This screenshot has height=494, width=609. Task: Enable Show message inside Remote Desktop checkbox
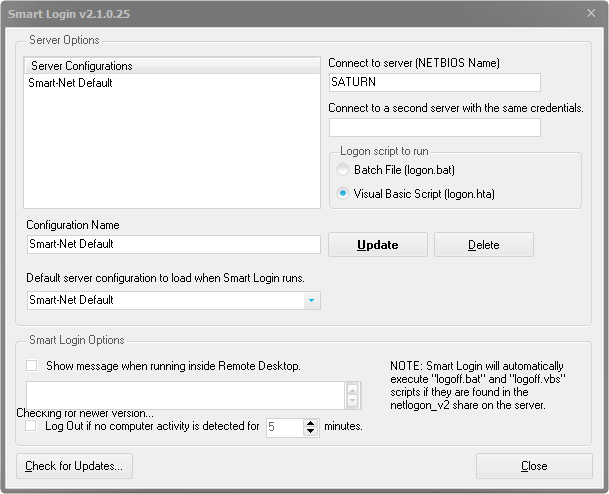pyautogui.click(x=31, y=365)
